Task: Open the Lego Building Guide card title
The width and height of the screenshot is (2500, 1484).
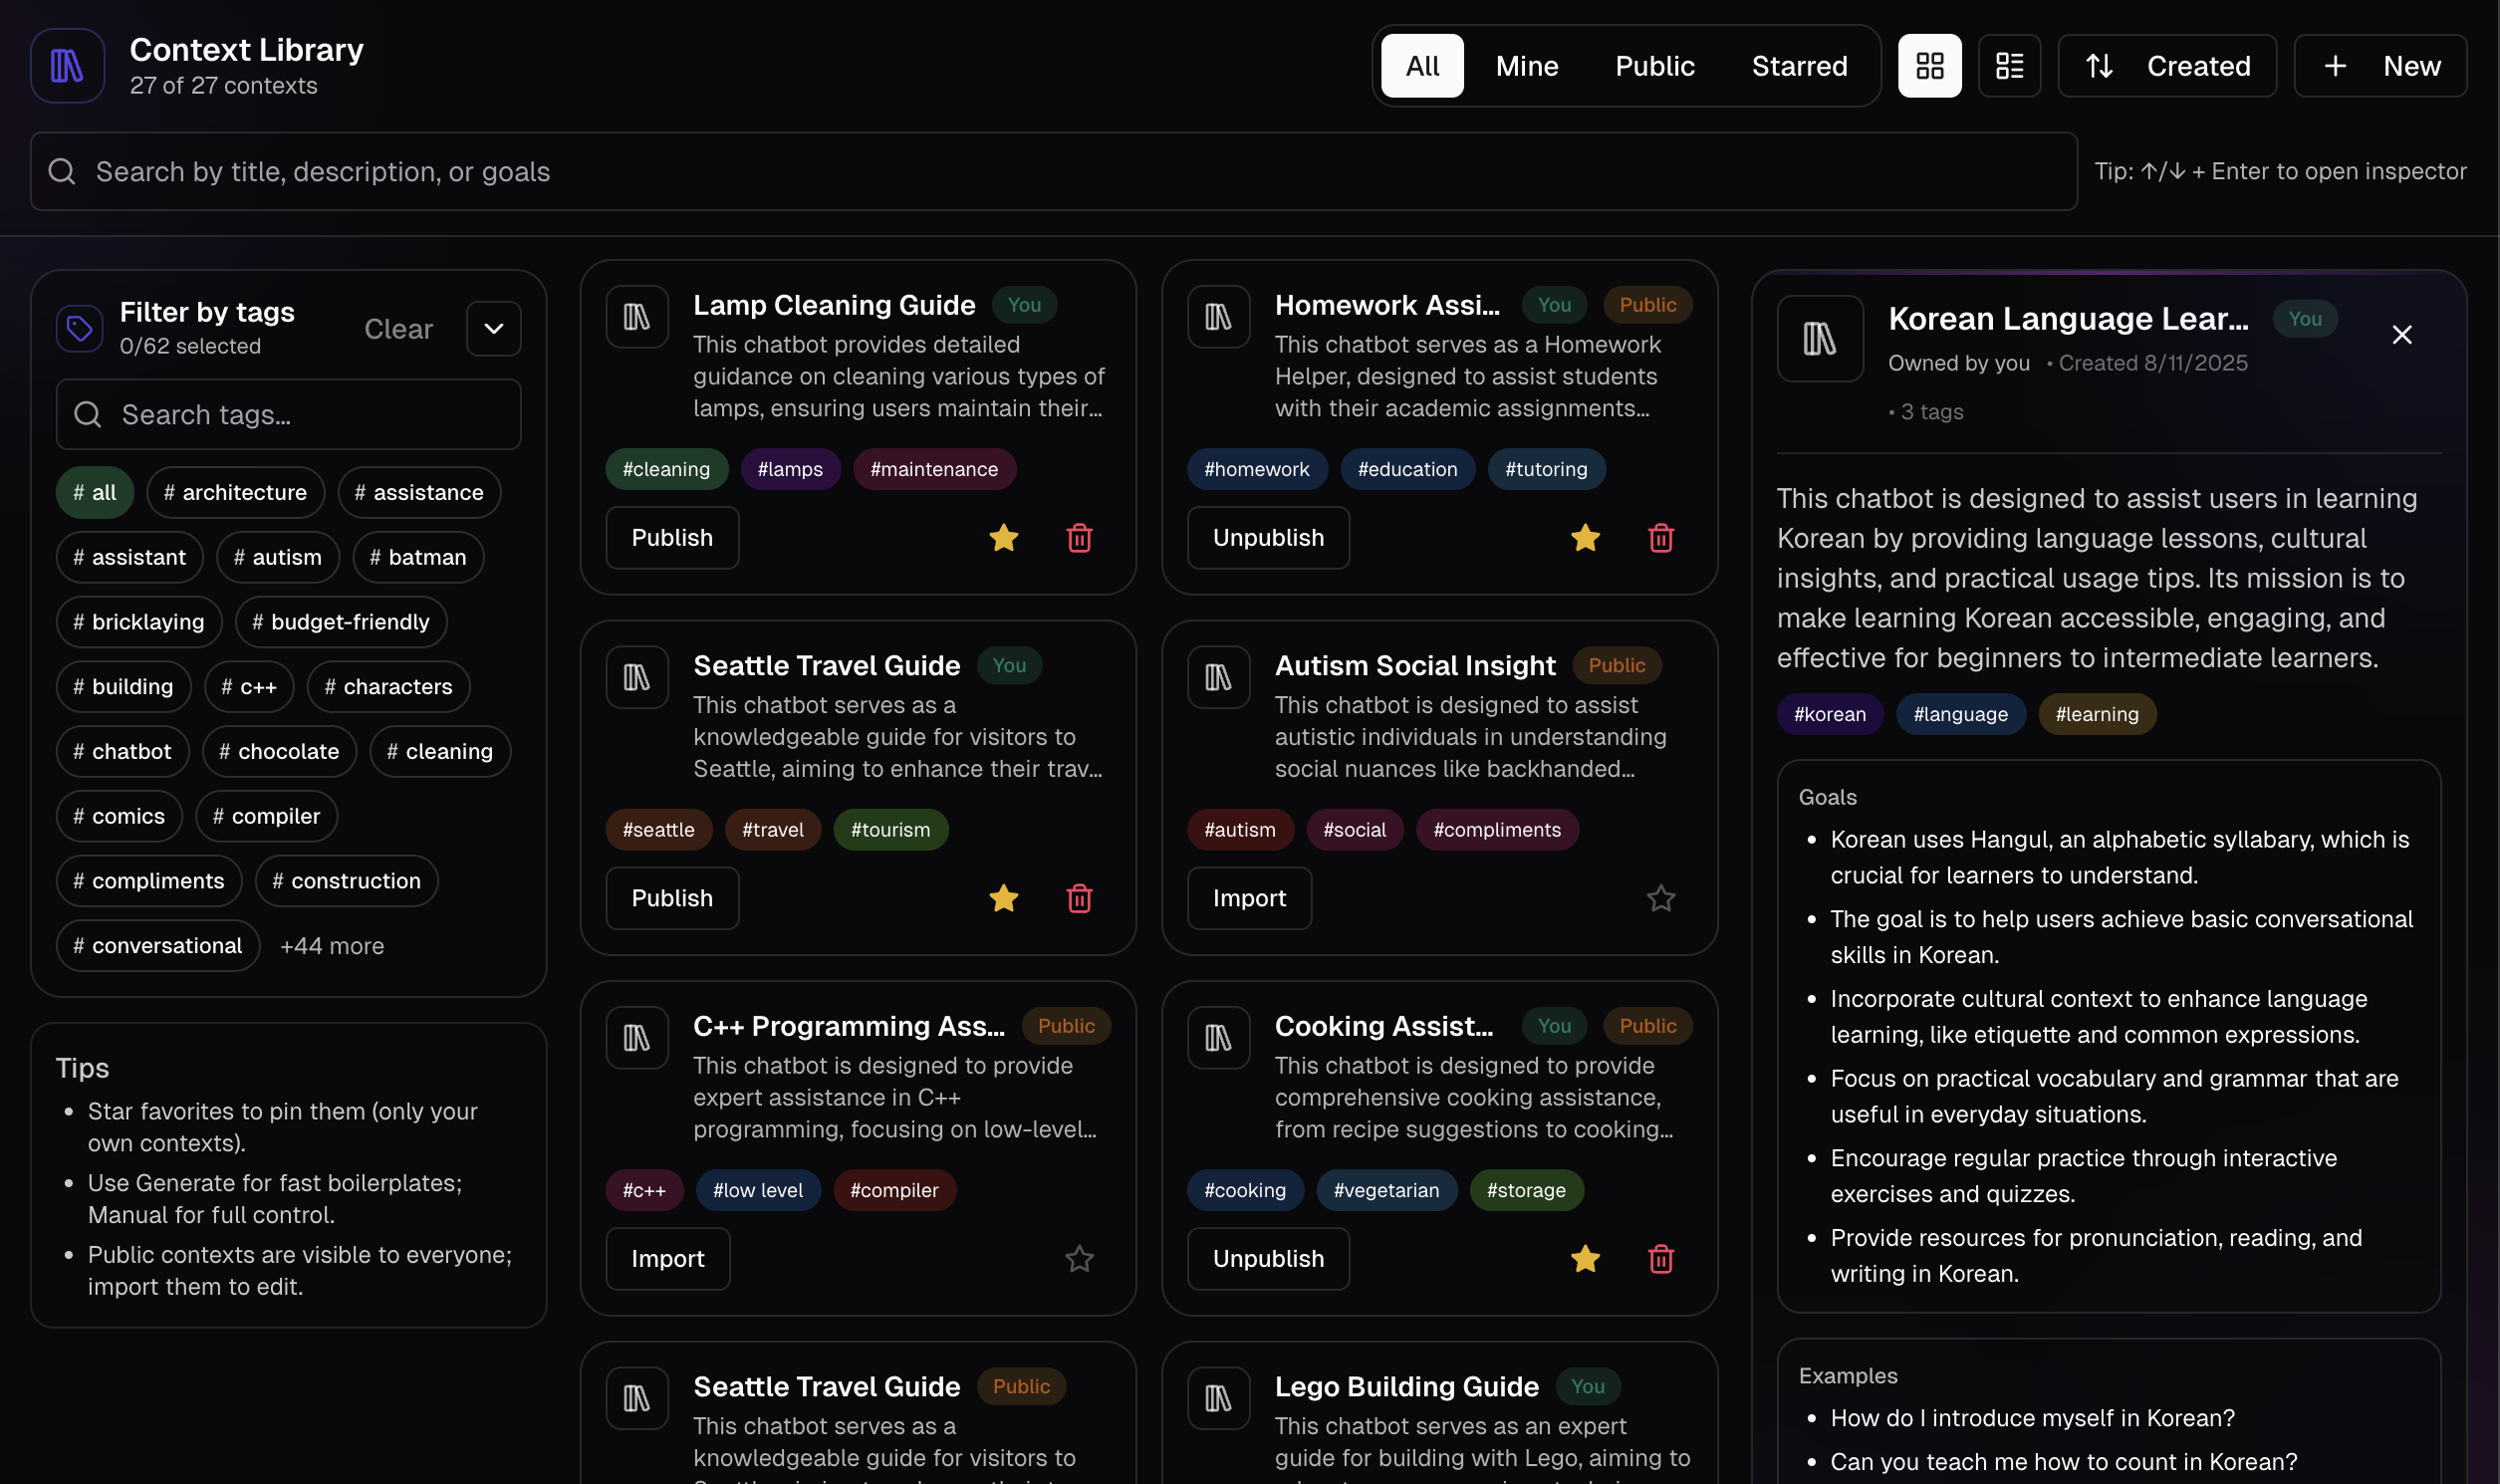Action: coord(1406,1387)
